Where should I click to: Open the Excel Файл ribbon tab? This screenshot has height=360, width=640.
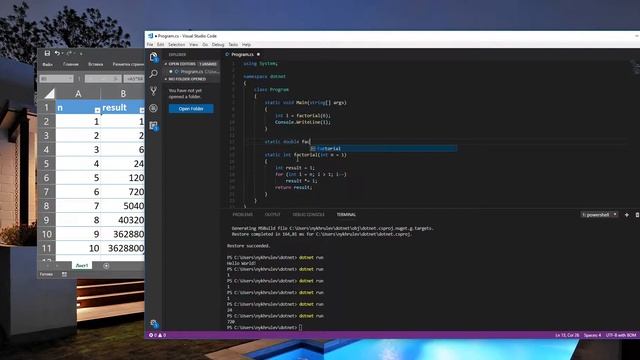47,64
